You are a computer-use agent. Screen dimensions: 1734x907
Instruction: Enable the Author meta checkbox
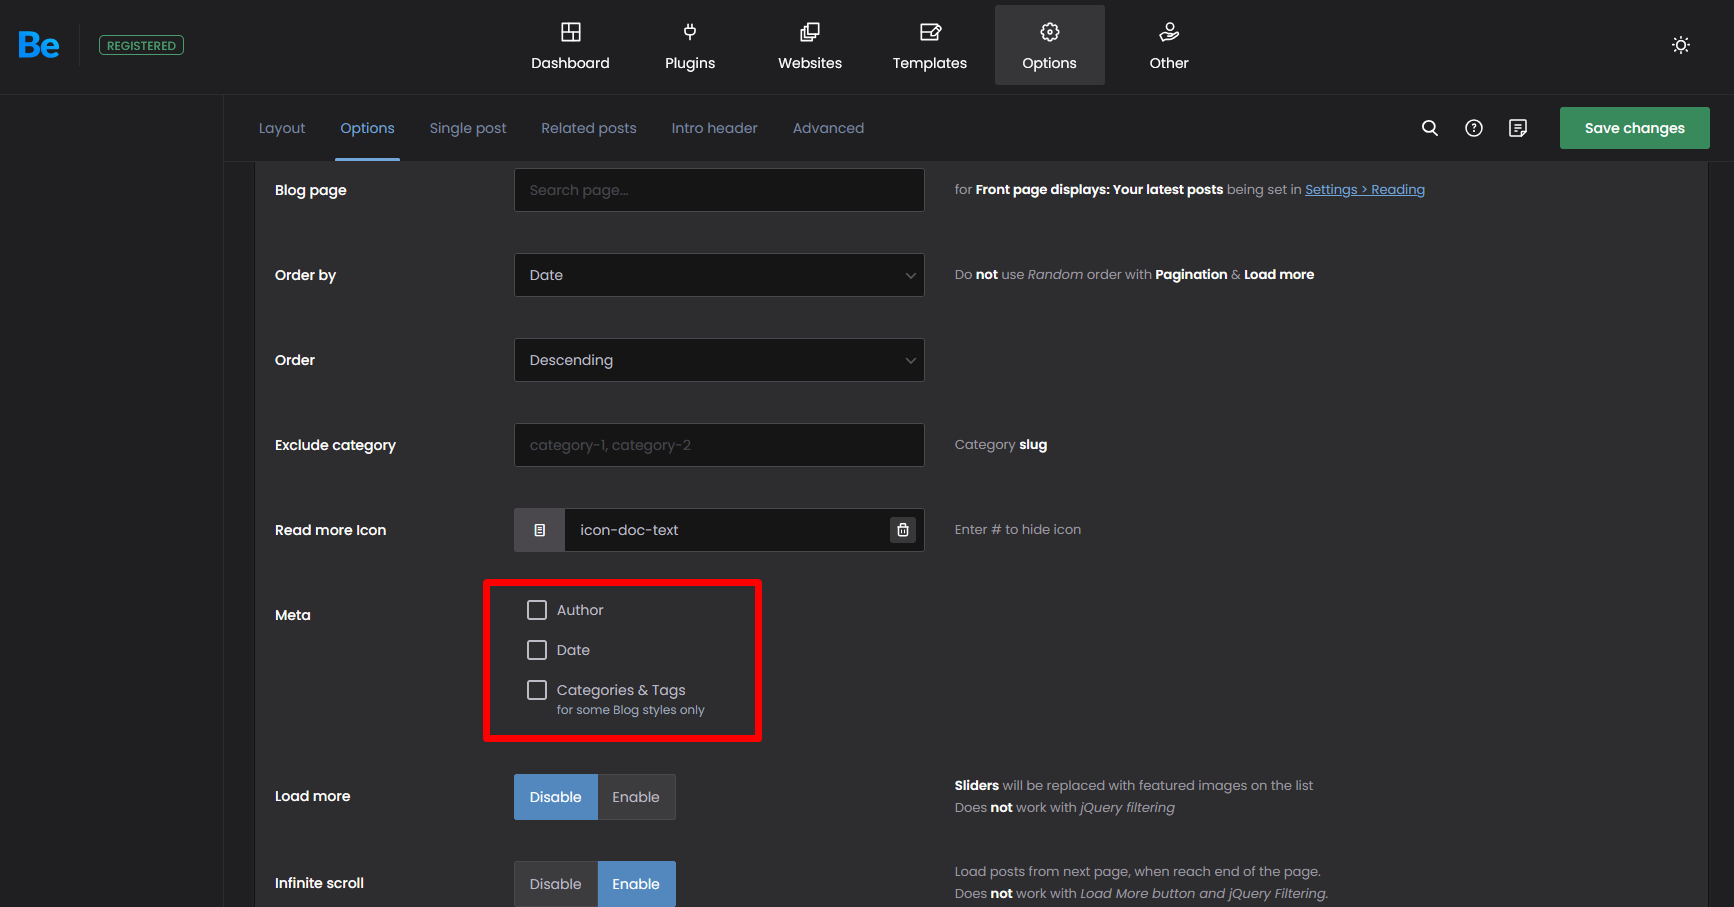(x=537, y=610)
